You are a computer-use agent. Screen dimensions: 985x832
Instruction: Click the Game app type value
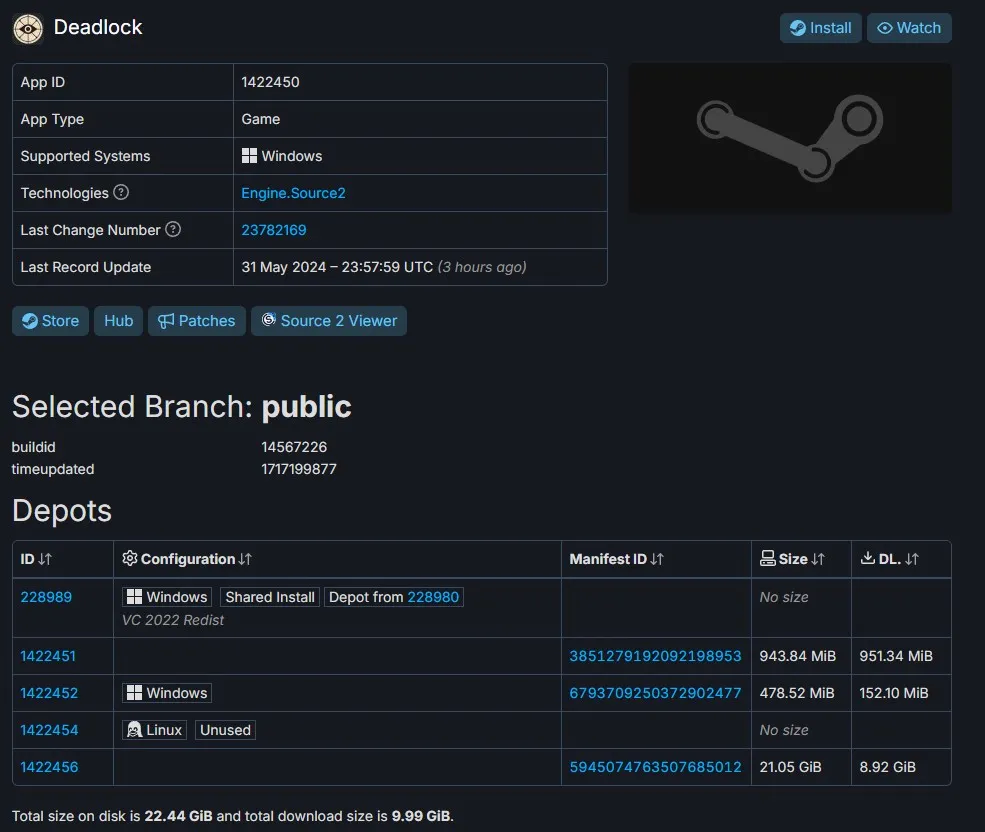261,119
